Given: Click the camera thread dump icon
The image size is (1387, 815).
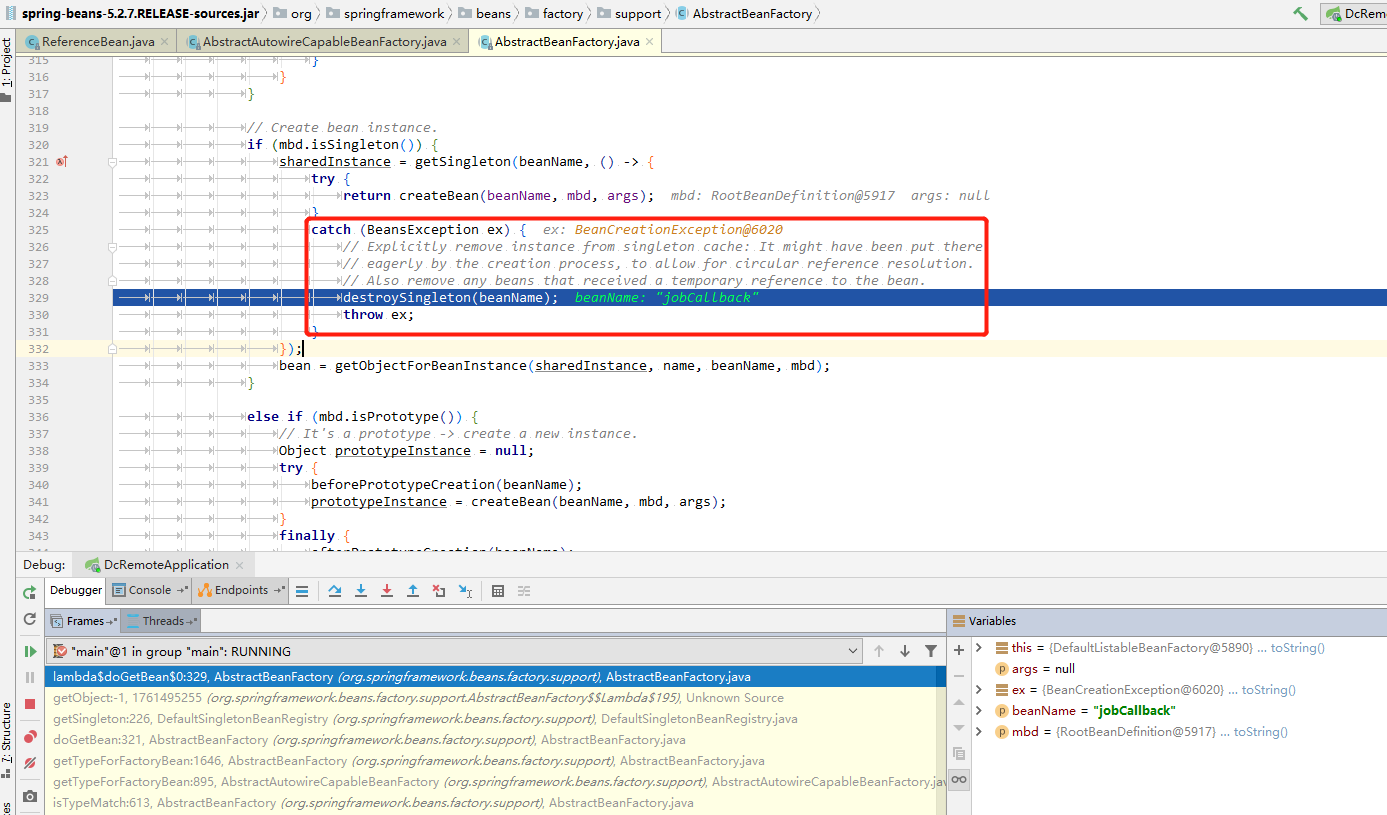Looking at the screenshot, I should pyautogui.click(x=30, y=797).
